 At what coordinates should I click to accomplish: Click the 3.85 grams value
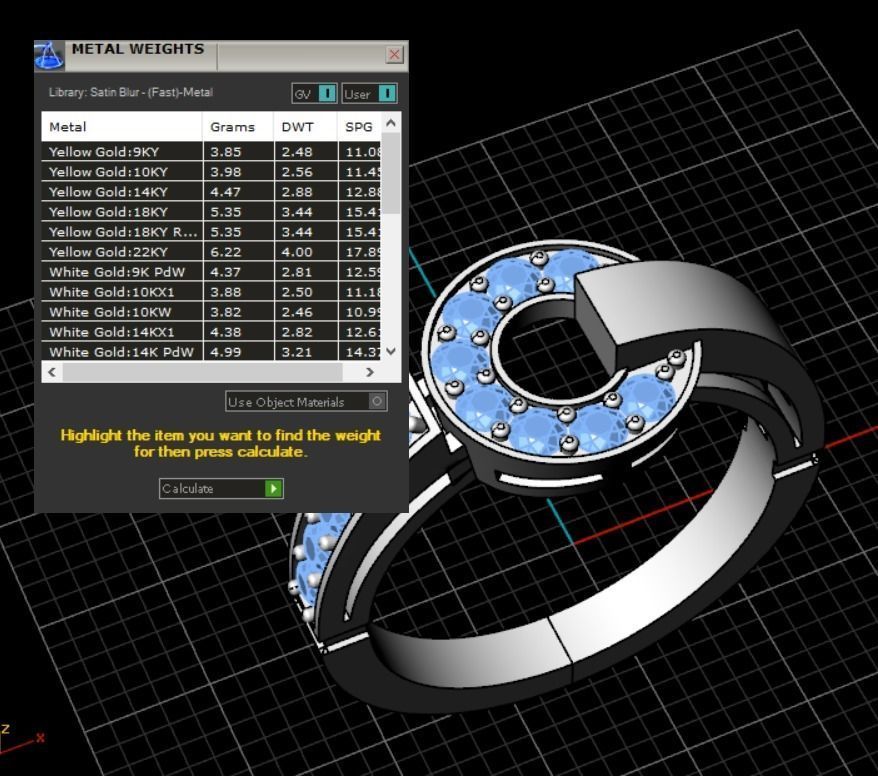coord(226,152)
